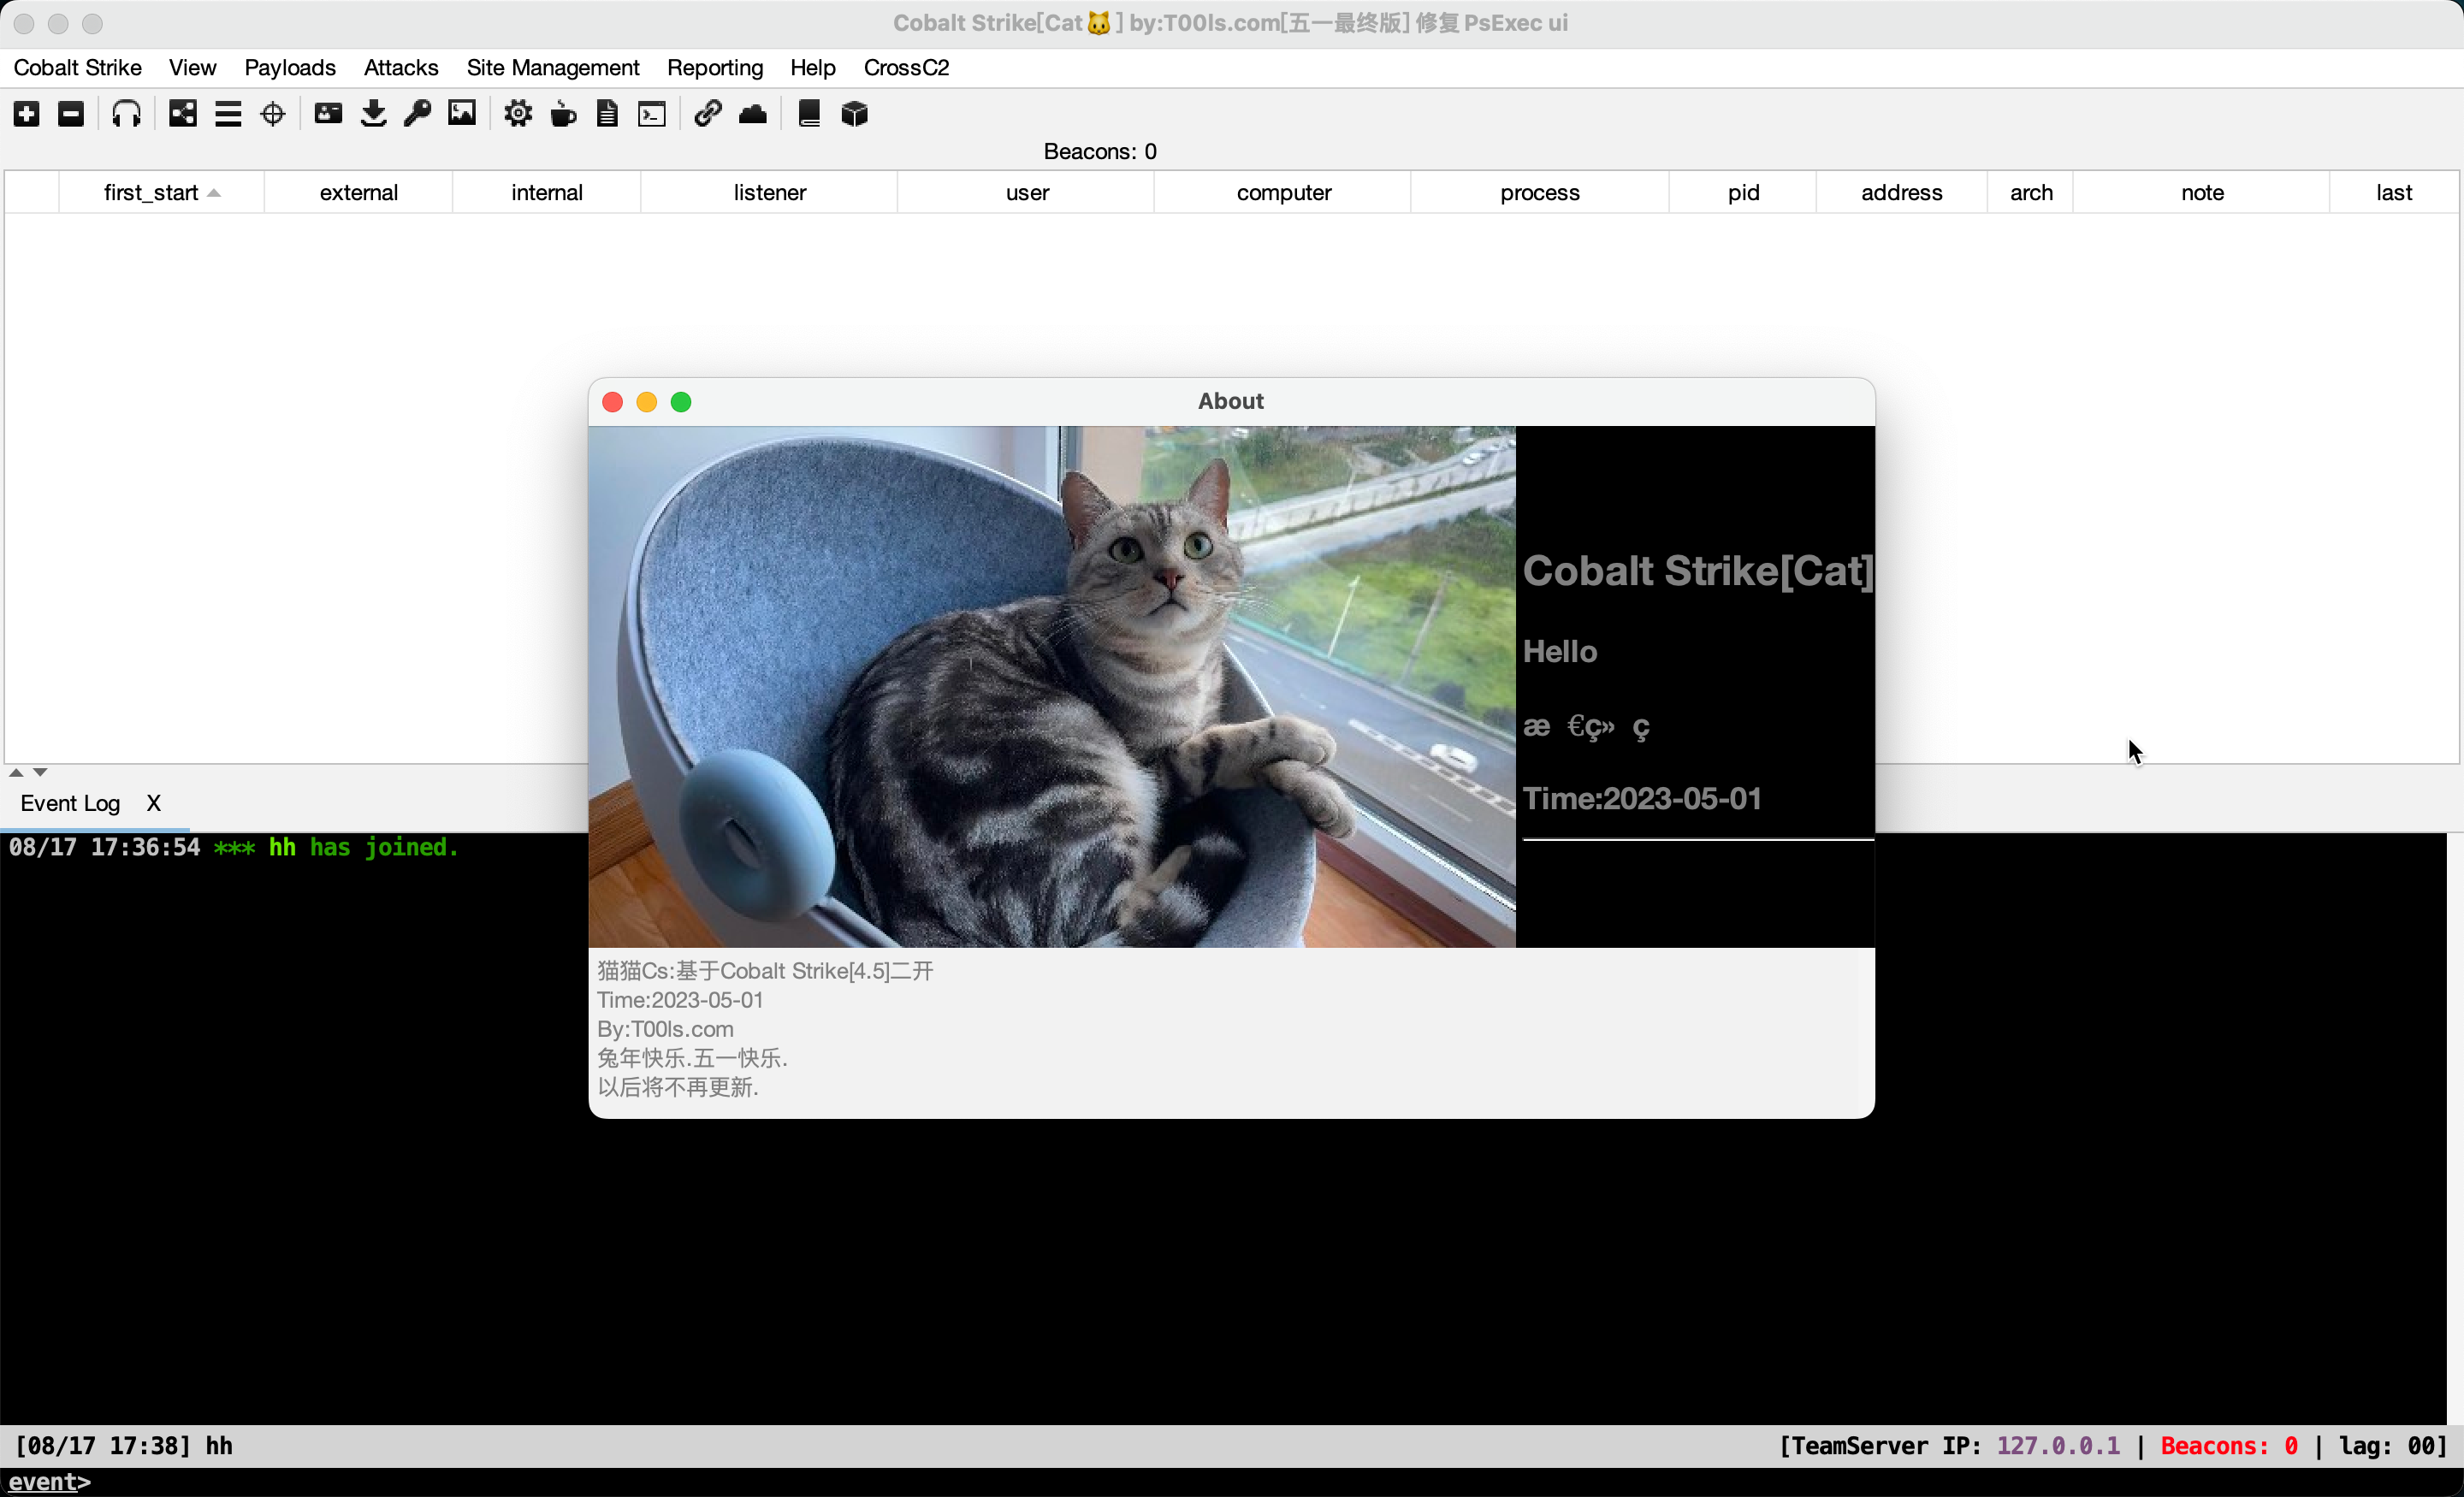The height and width of the screenshot is (1497, 2464).
Task: Open downloaded files arrow icon
Action: point(373,114)
